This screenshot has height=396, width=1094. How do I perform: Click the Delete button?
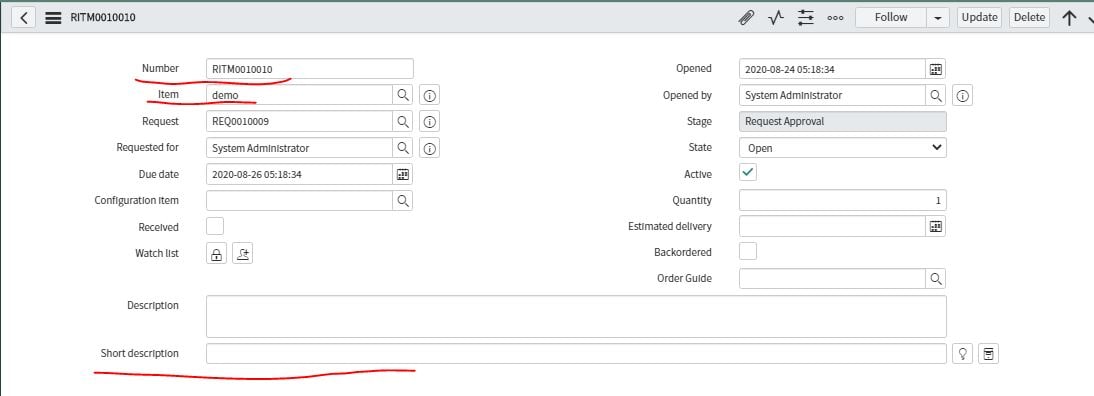(1029, 17)
